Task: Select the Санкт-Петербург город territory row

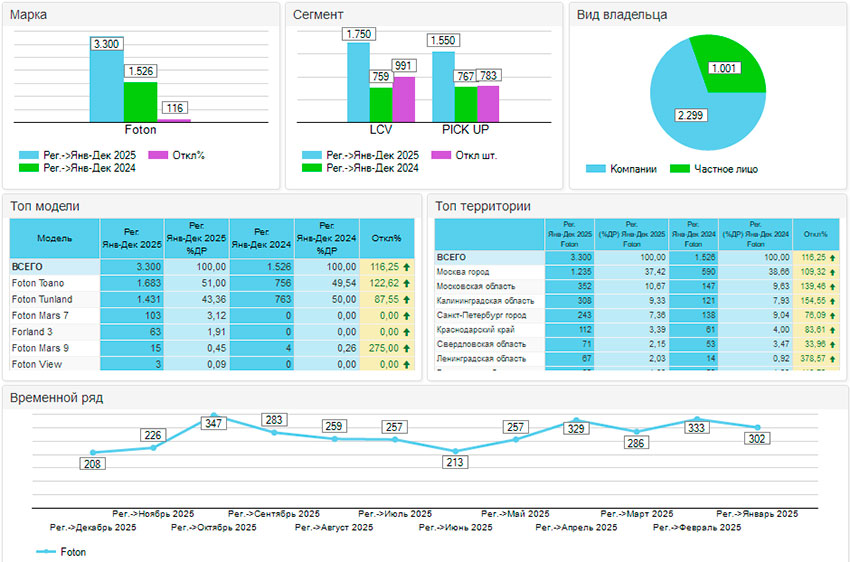Action: (x=482, y=314)
